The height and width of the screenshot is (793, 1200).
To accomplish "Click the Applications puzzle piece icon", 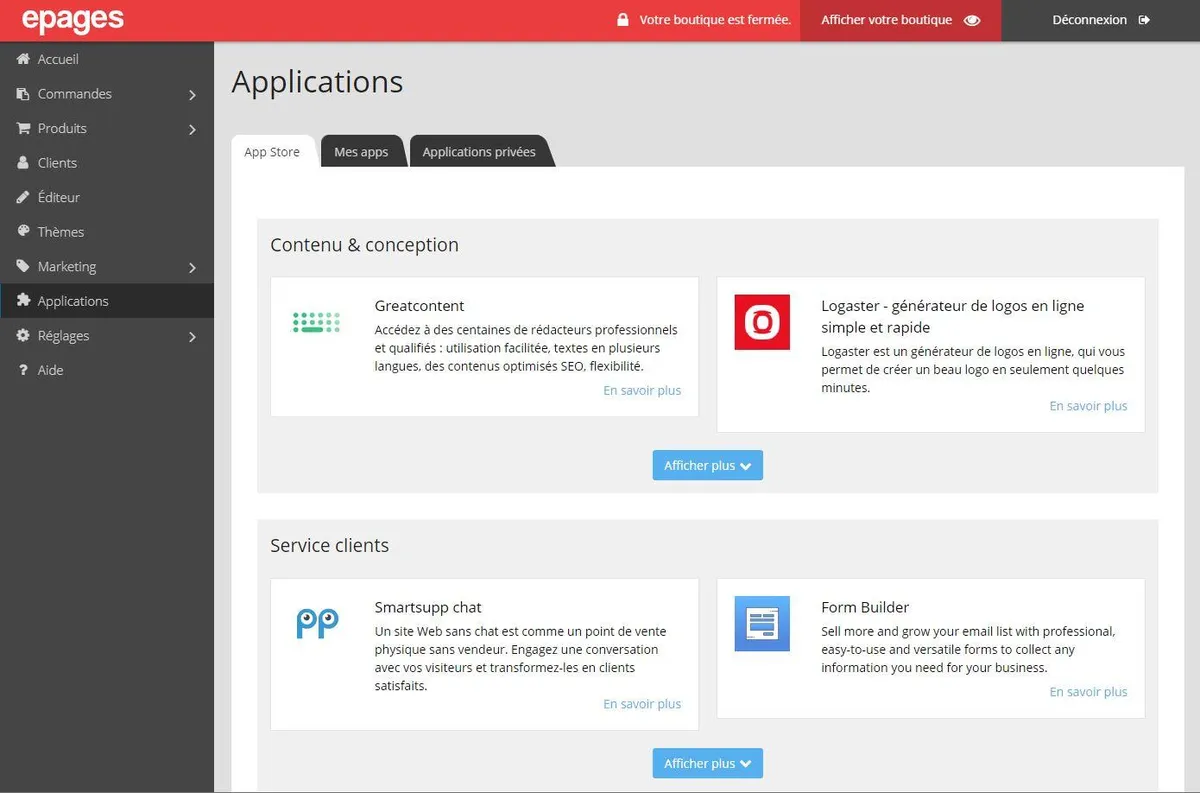I will click(23, 301).
